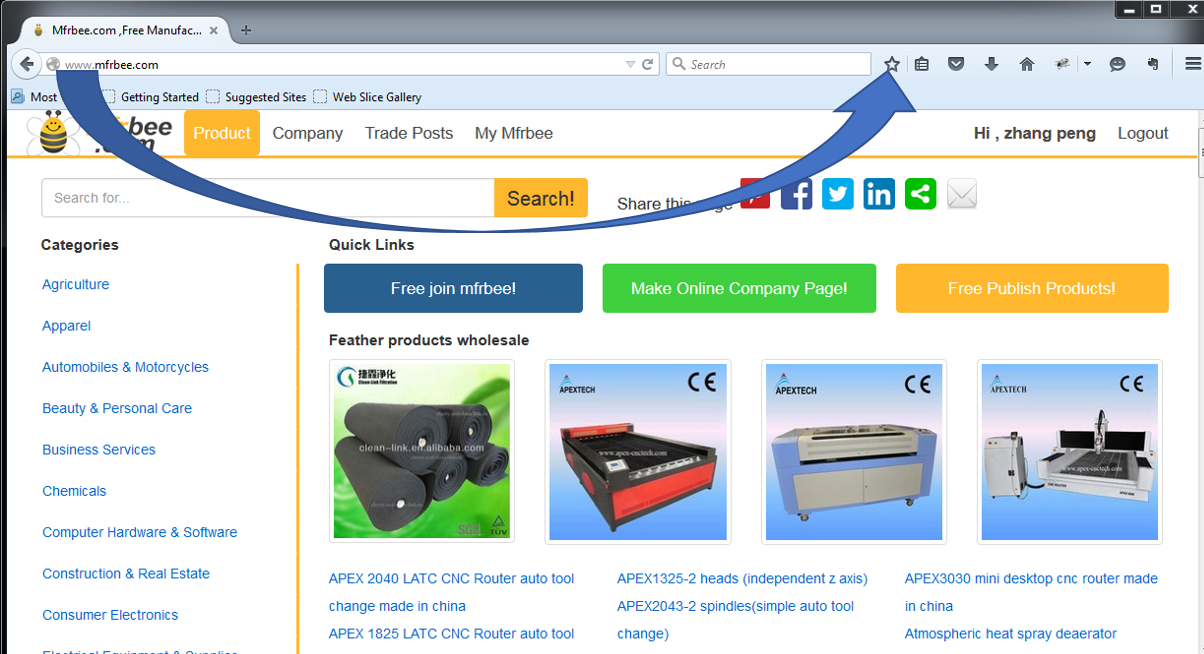Viewport: 1204px width, 654px height.
Task: Show your bookmarks list
Action: [922, 64]
